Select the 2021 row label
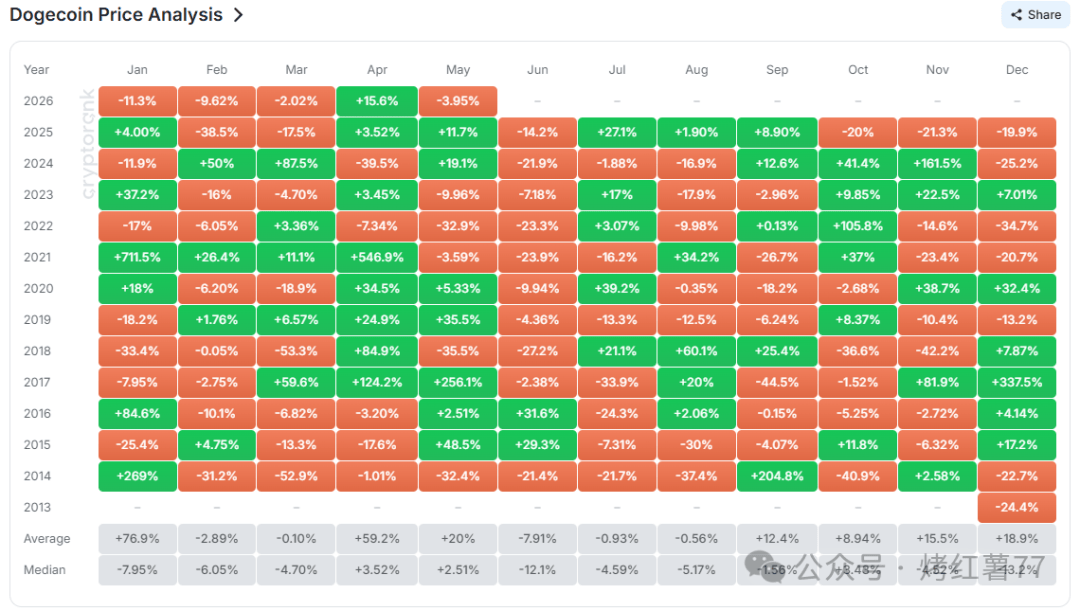Screen dimensions: 1080x611 point(37,257)
